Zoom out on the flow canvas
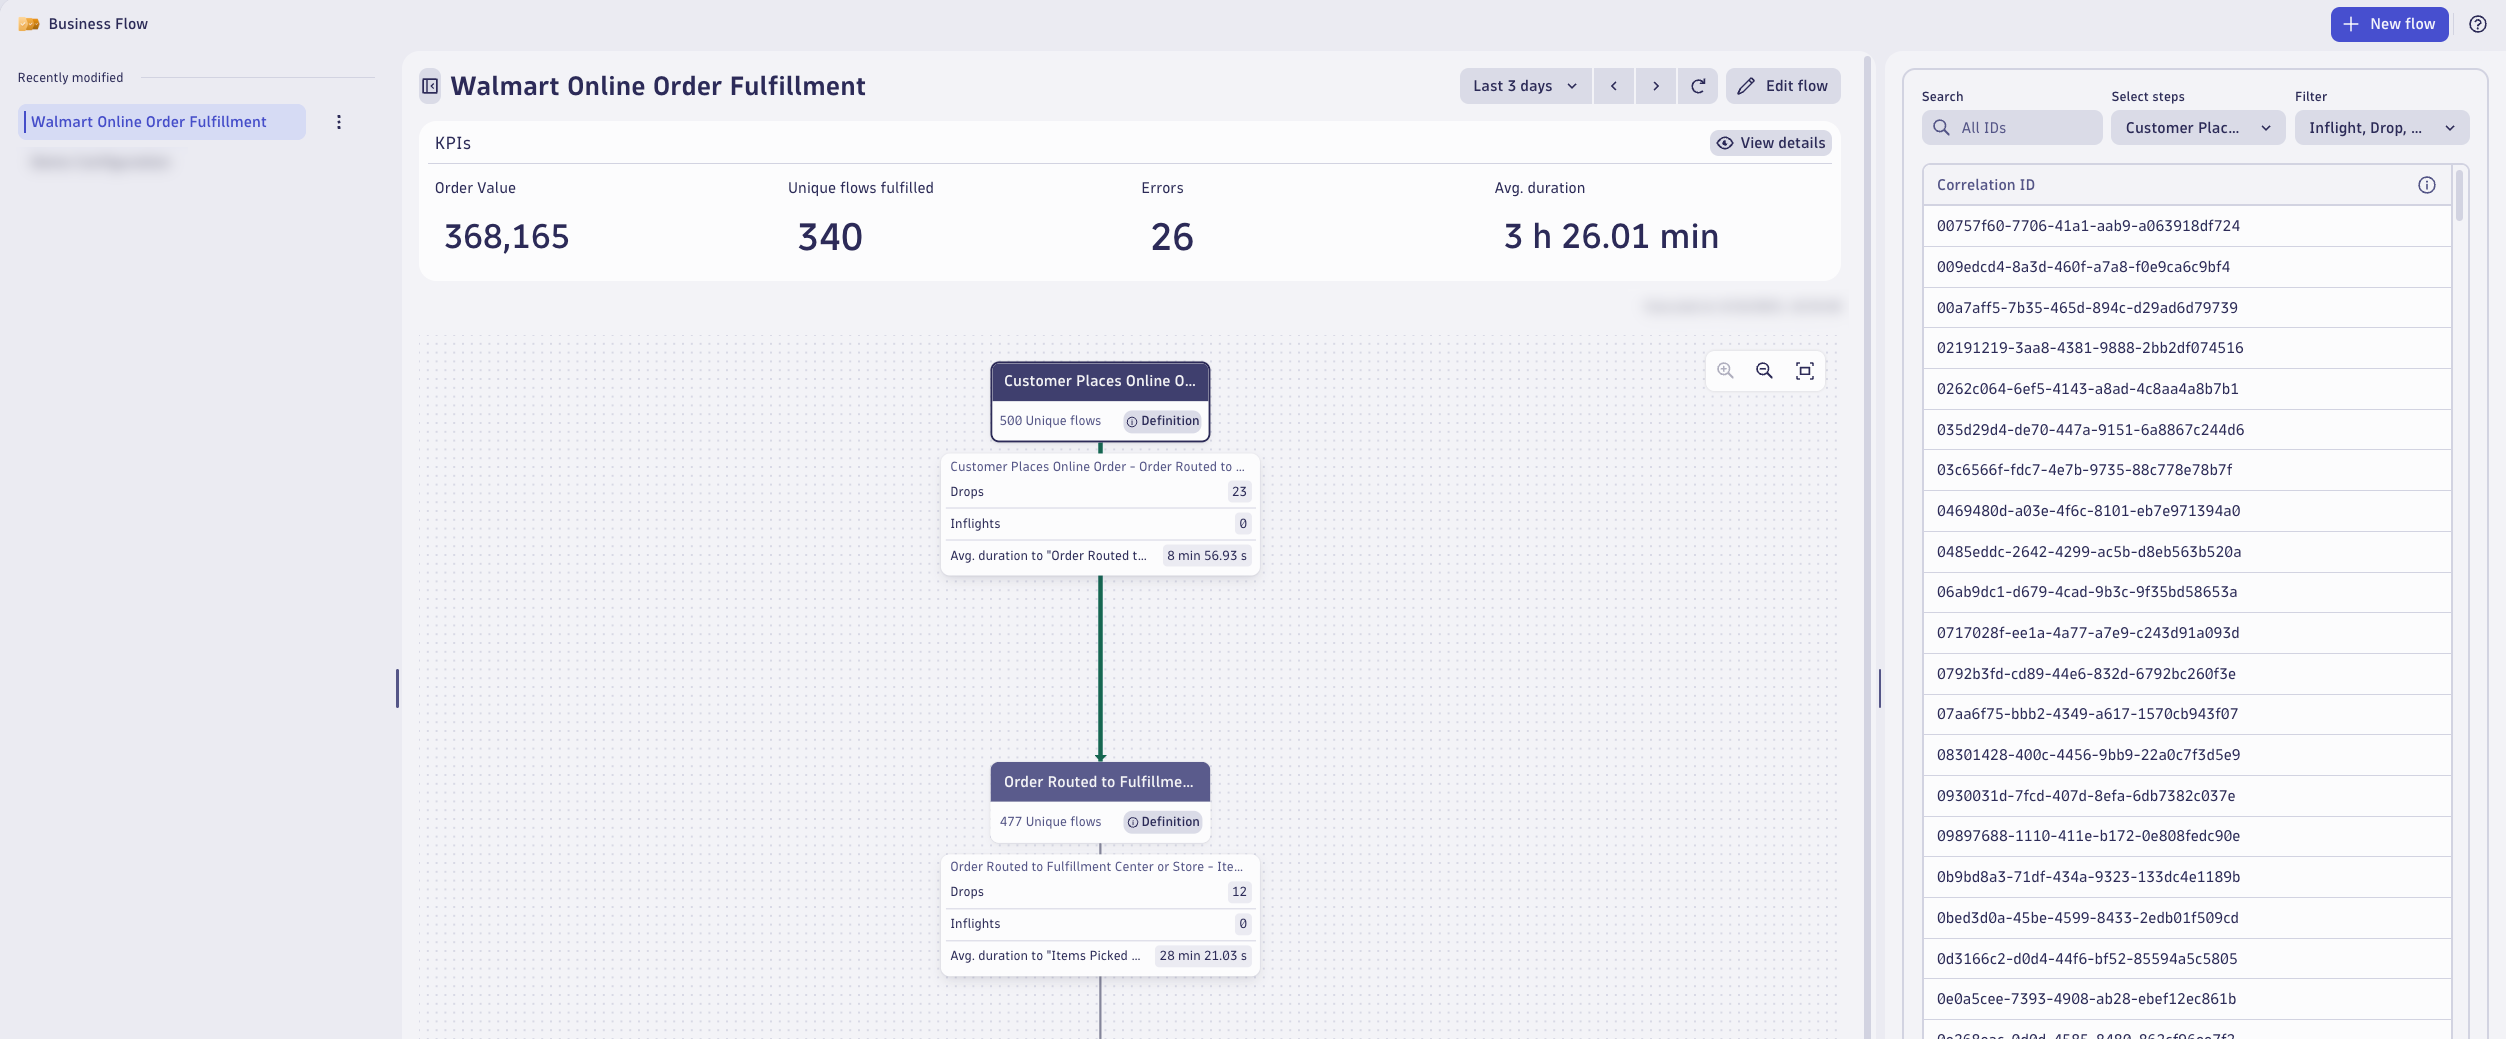 pyautogui.click(x=1765, y=371)
